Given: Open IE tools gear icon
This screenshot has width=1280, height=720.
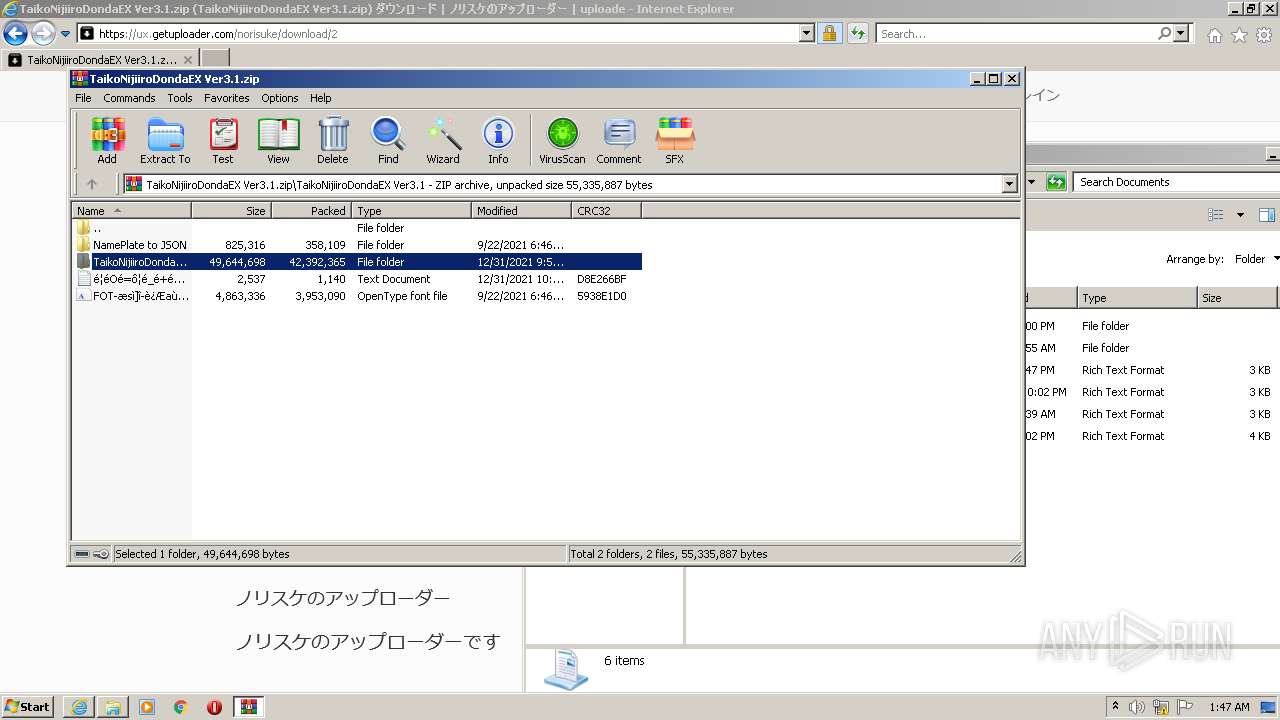Looking at the screenshot, I should 1264,35.
